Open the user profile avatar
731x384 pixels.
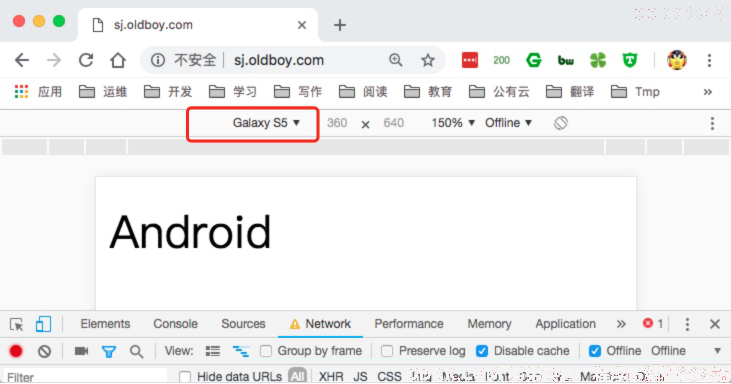pos(676,60)
